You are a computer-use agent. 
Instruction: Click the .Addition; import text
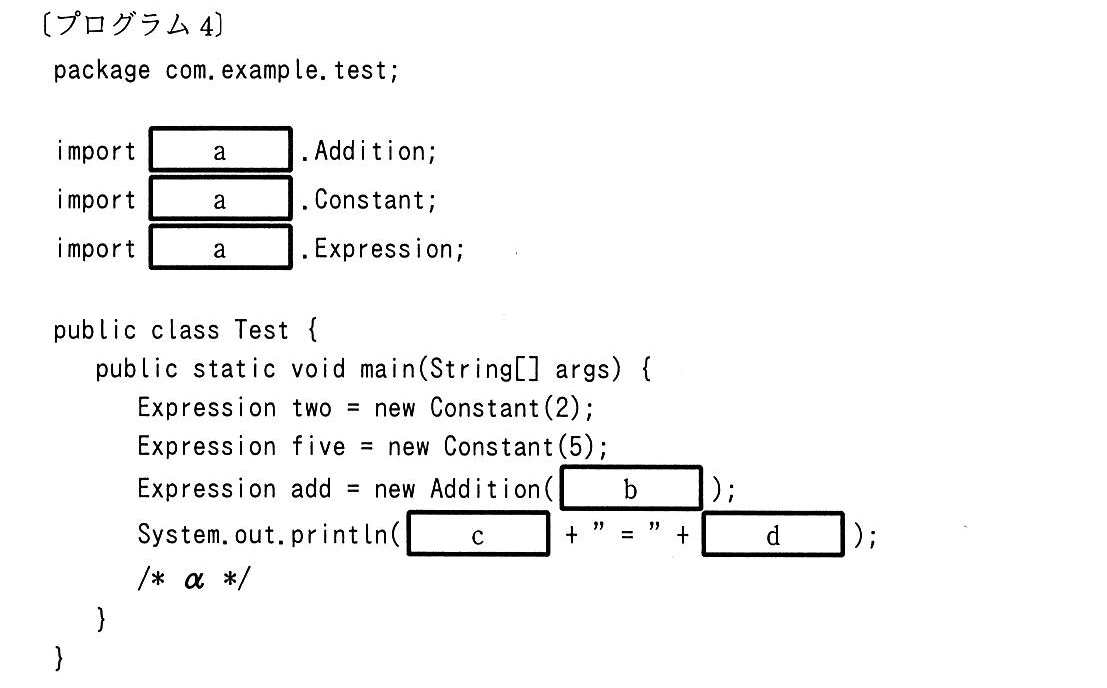point(369,151)
